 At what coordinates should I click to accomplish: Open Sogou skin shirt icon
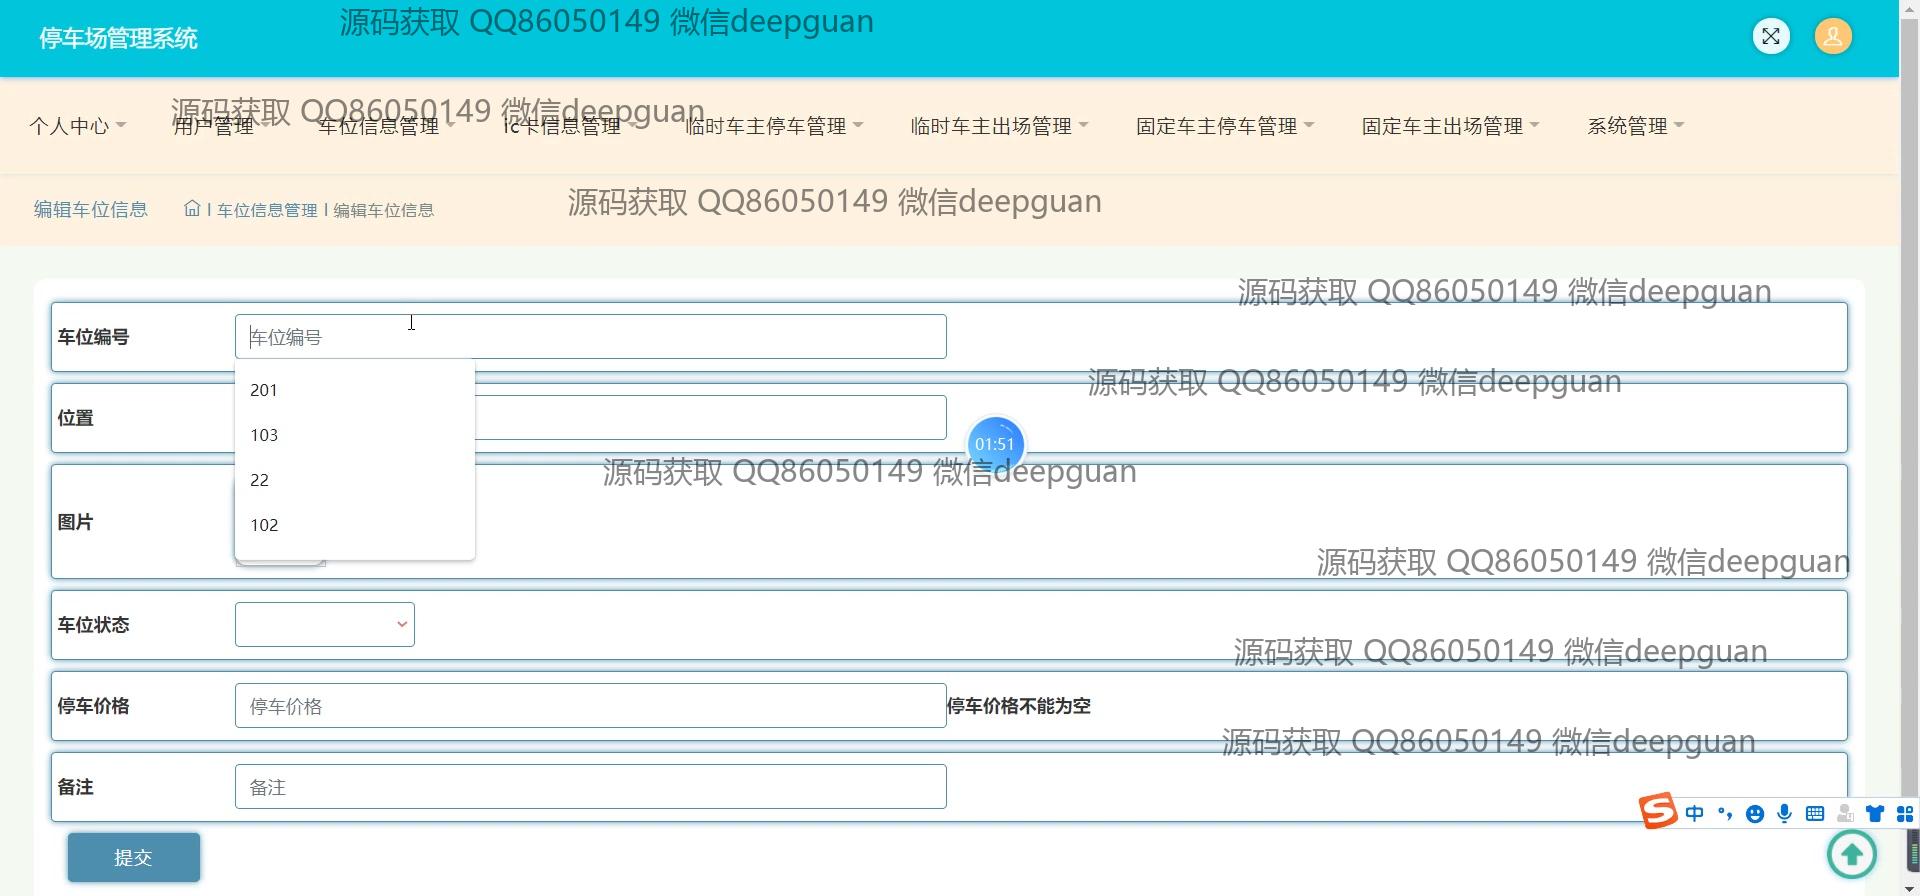click(x=1875, y=814)
